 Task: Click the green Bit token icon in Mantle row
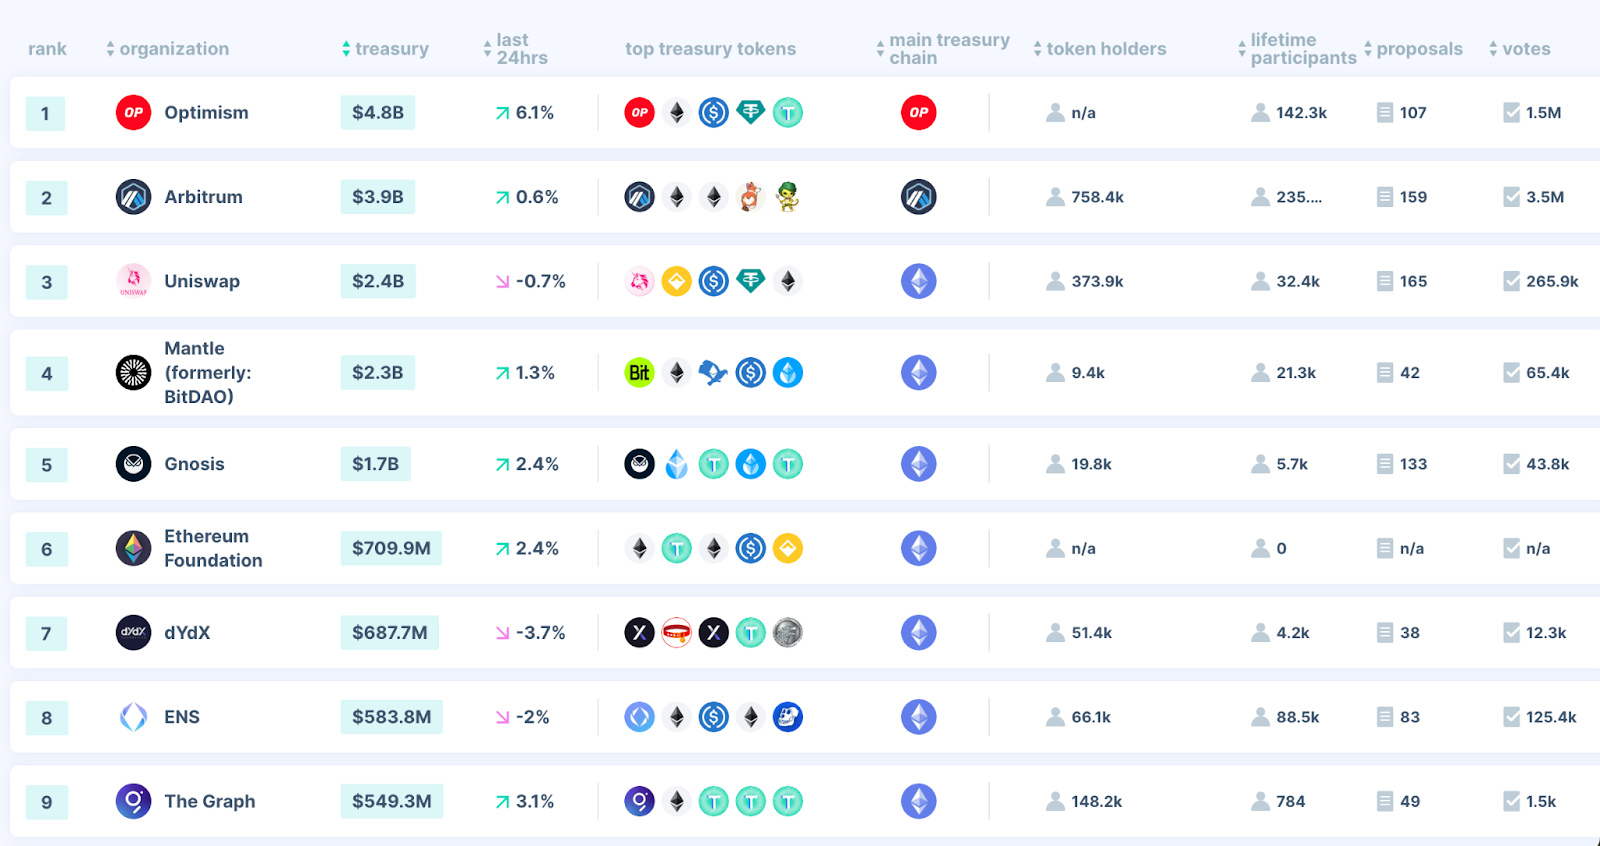click(x=639, y=373)
